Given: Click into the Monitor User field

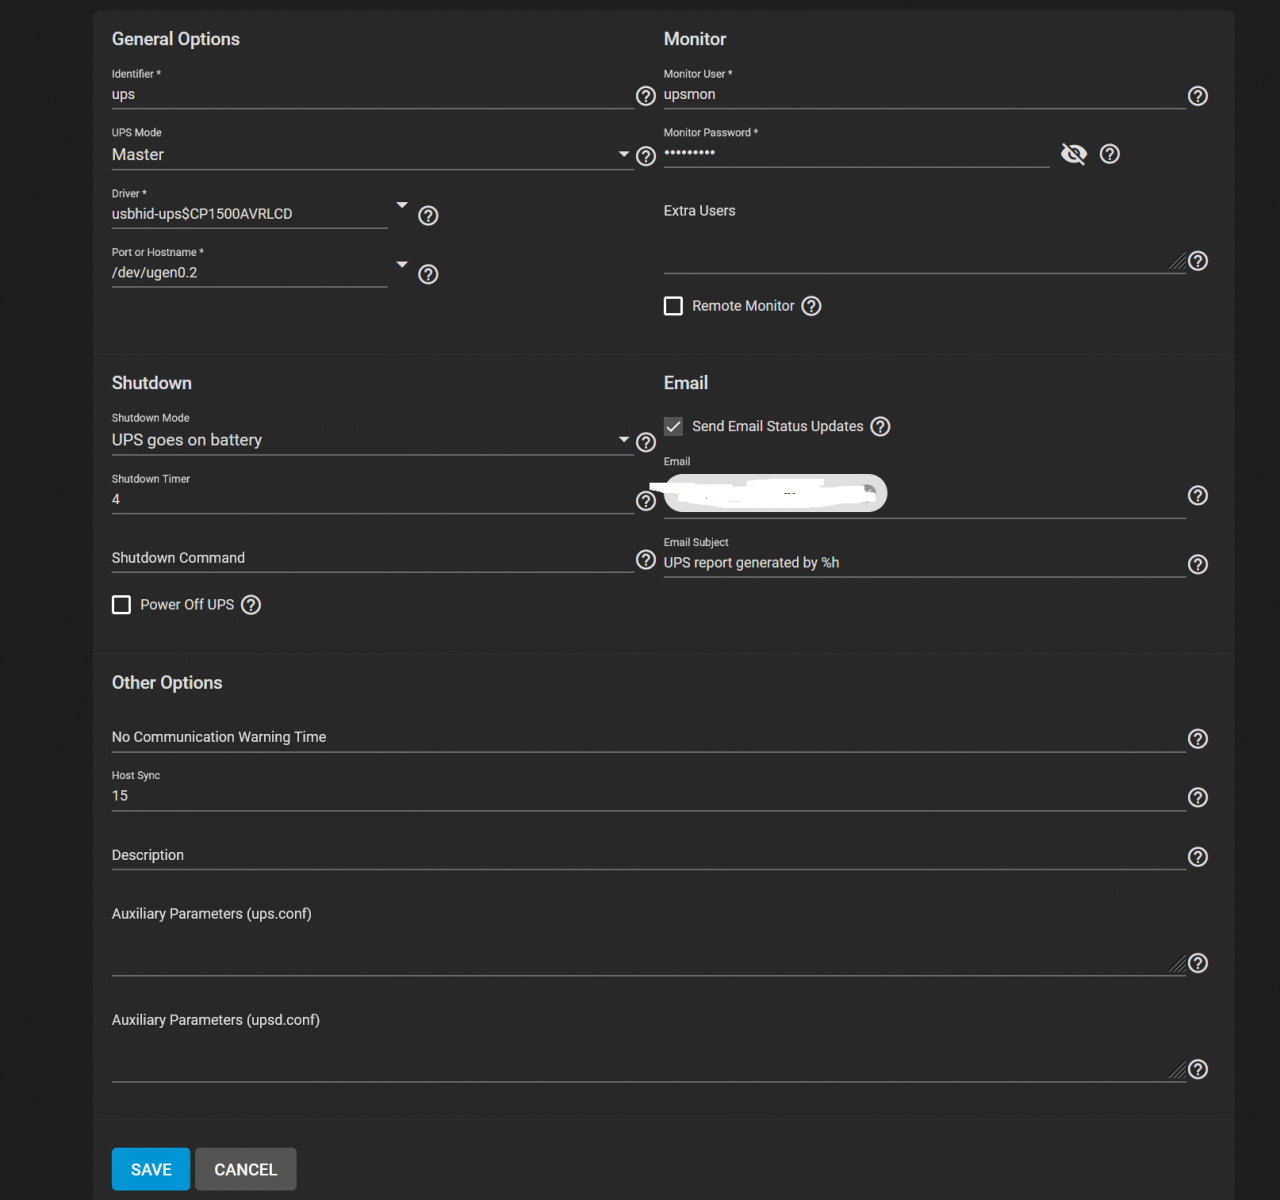Looking at the screenshot, I should pos(924,95).
